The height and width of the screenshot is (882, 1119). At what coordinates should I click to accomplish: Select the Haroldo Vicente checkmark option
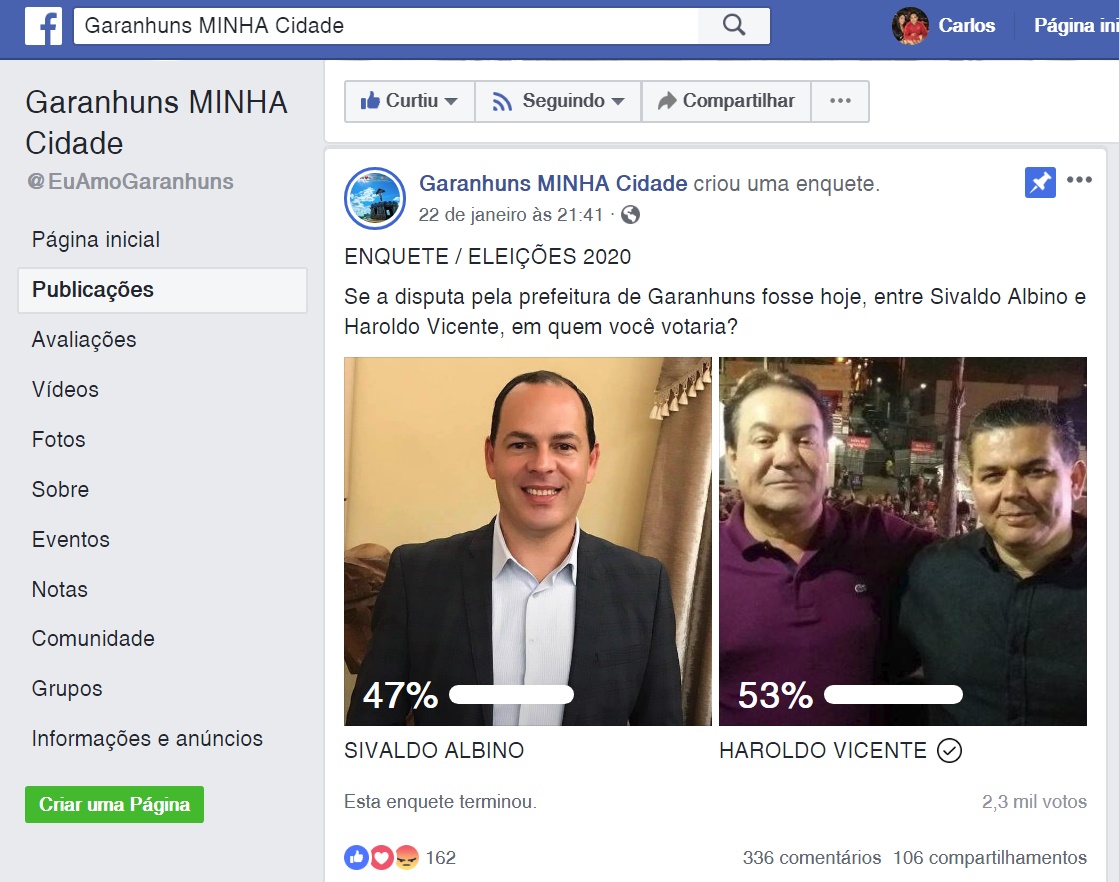949,751
